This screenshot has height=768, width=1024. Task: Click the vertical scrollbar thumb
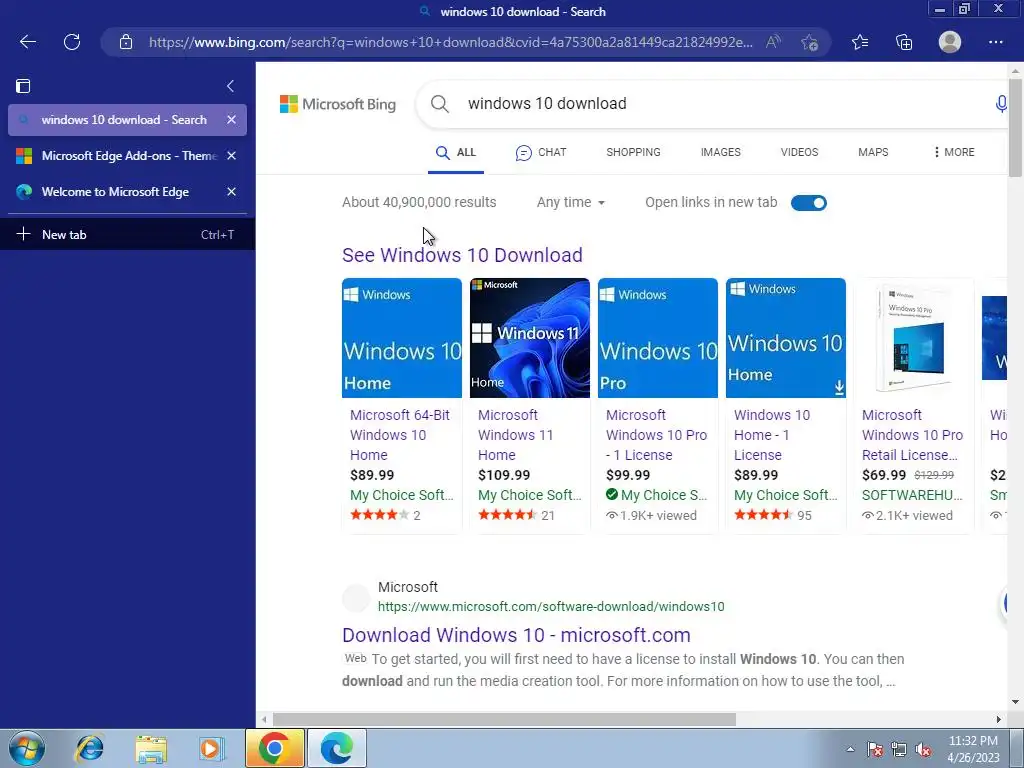pos(1015,127)
